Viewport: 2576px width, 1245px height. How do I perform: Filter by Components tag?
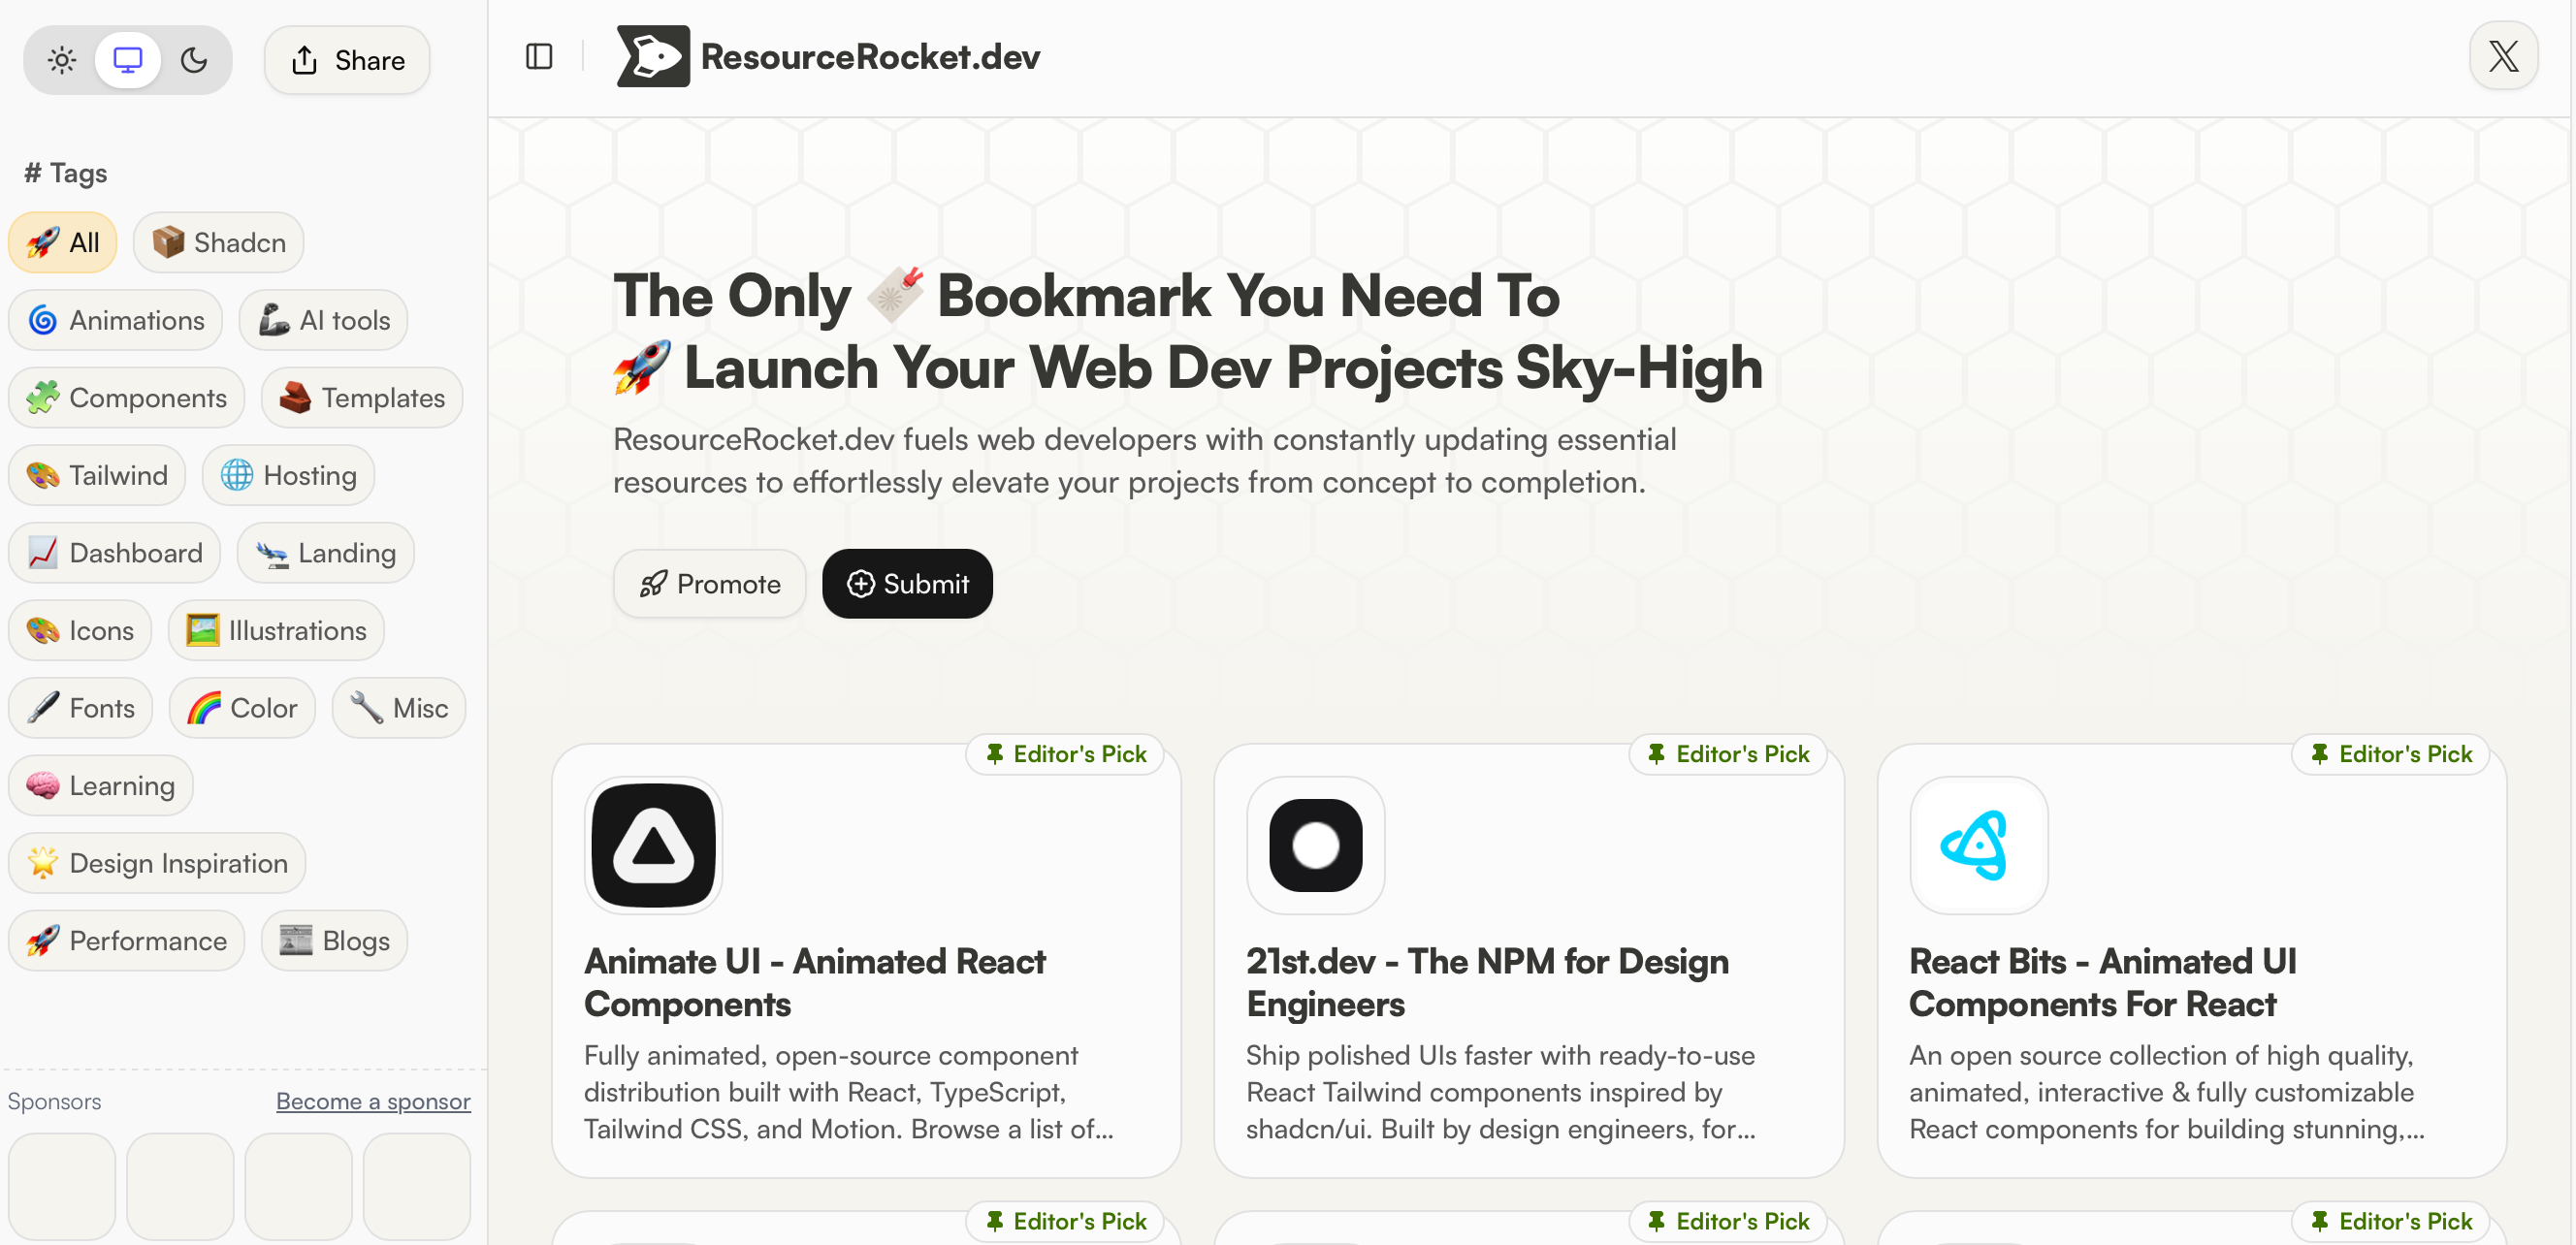[127, 397]
